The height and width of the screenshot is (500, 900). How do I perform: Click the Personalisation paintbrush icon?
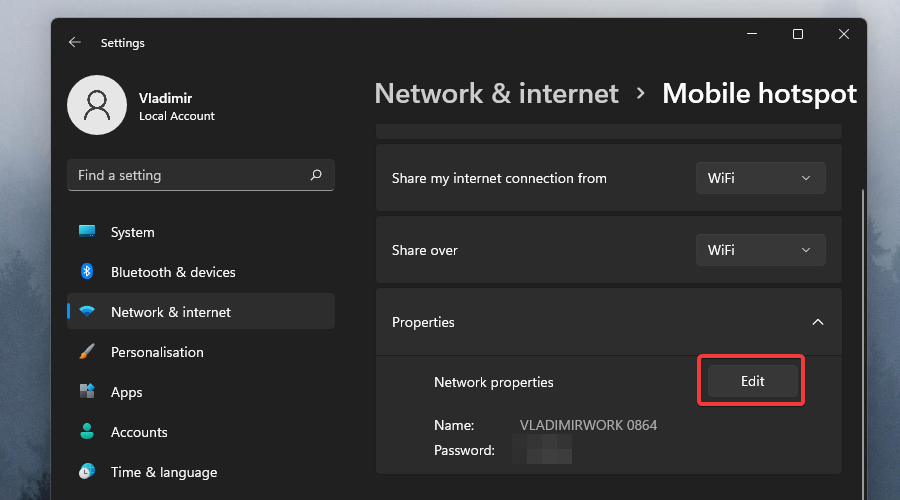tap(87, 352)
